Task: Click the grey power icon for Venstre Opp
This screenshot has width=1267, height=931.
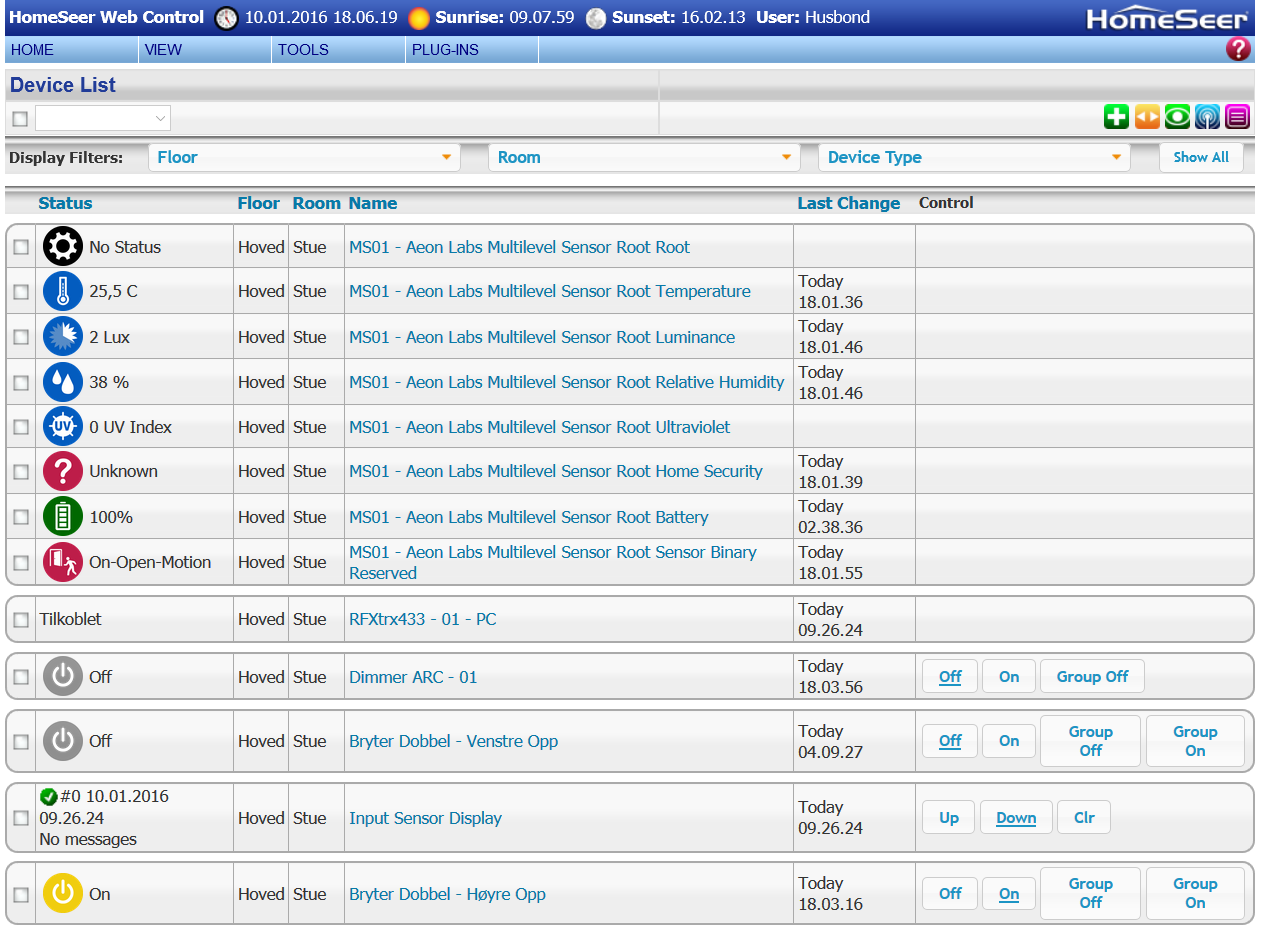Action: pos(63,741)
